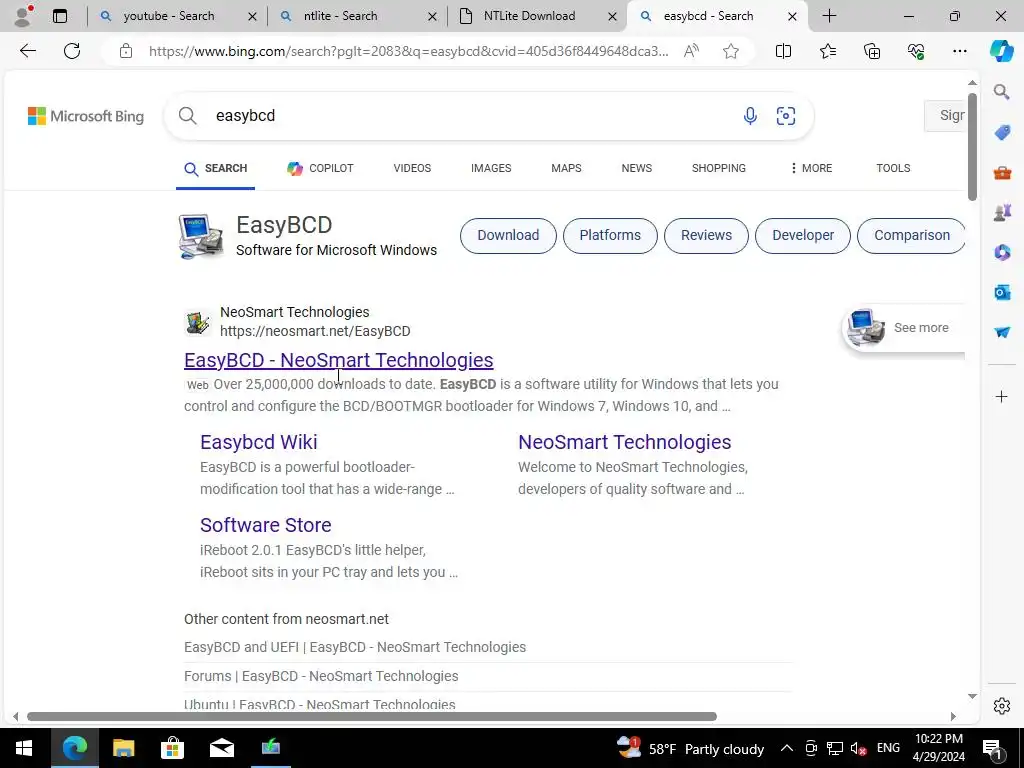Open a new tab with plus button

point(829,16)
